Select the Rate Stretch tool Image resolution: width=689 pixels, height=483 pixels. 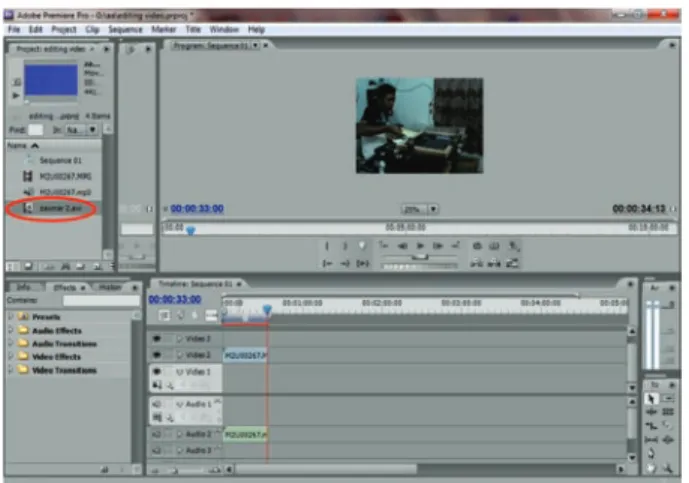point(651,425)
